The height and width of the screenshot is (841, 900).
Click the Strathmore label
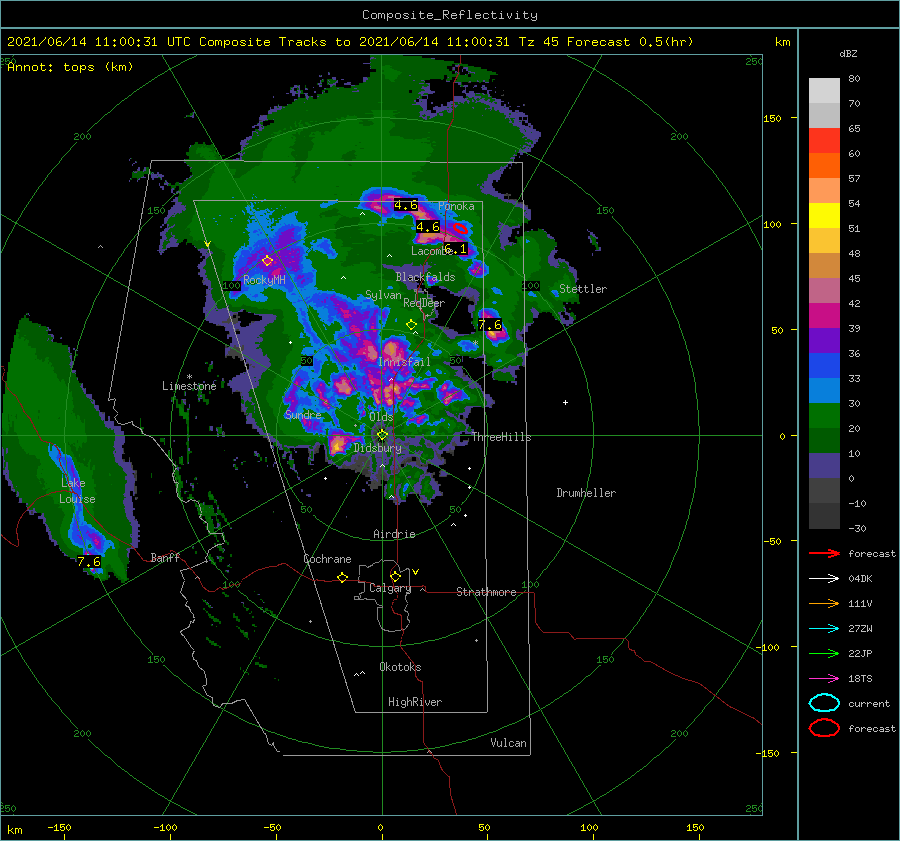tap(486, 592)
